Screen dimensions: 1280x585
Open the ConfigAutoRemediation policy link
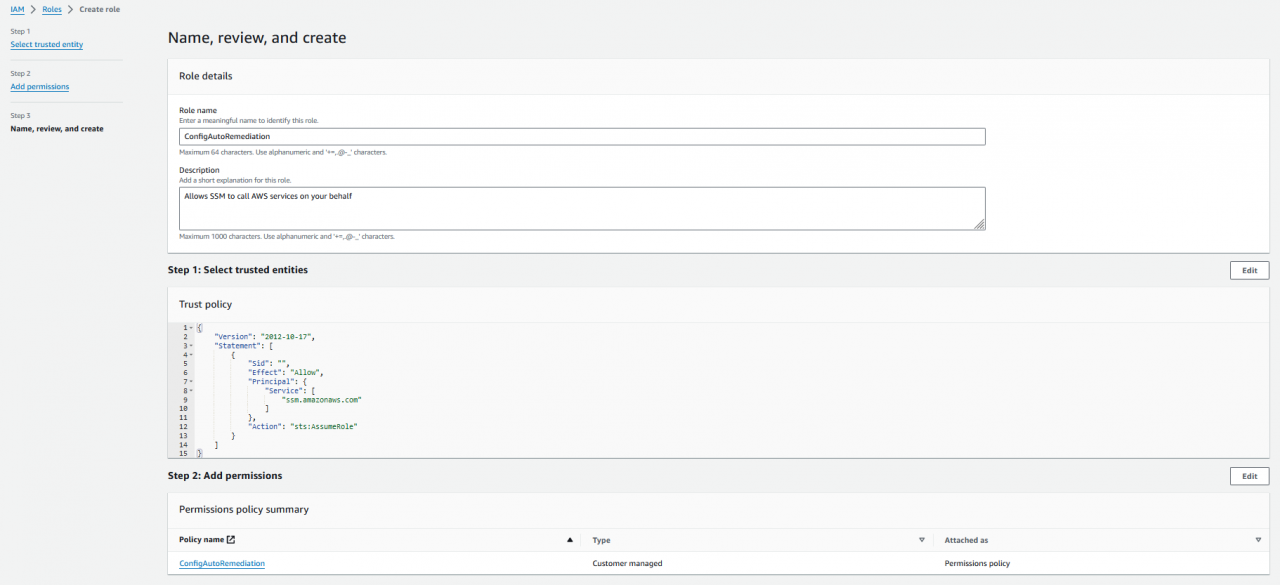click(222, 563)
